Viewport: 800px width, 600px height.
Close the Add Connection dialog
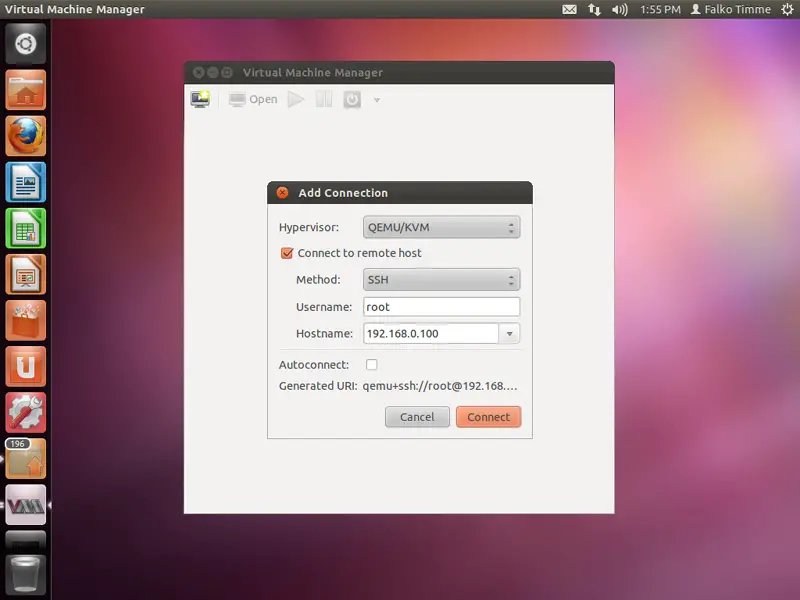click(x=282, y=193)
